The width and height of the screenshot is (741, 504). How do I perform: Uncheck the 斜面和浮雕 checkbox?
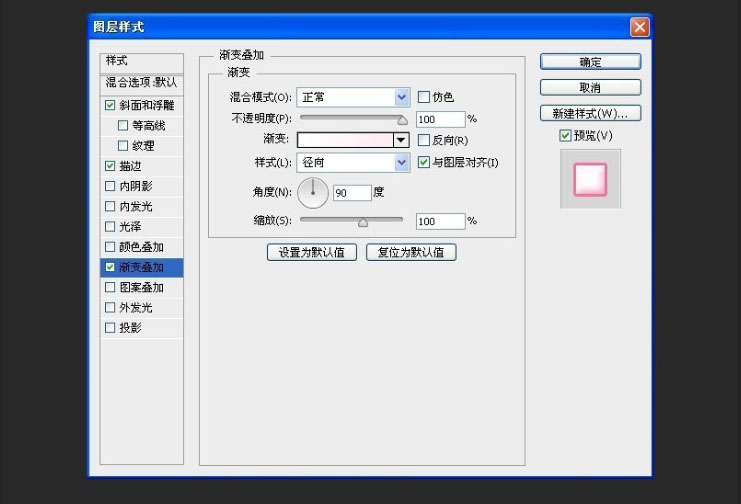[x=110, y=105]
